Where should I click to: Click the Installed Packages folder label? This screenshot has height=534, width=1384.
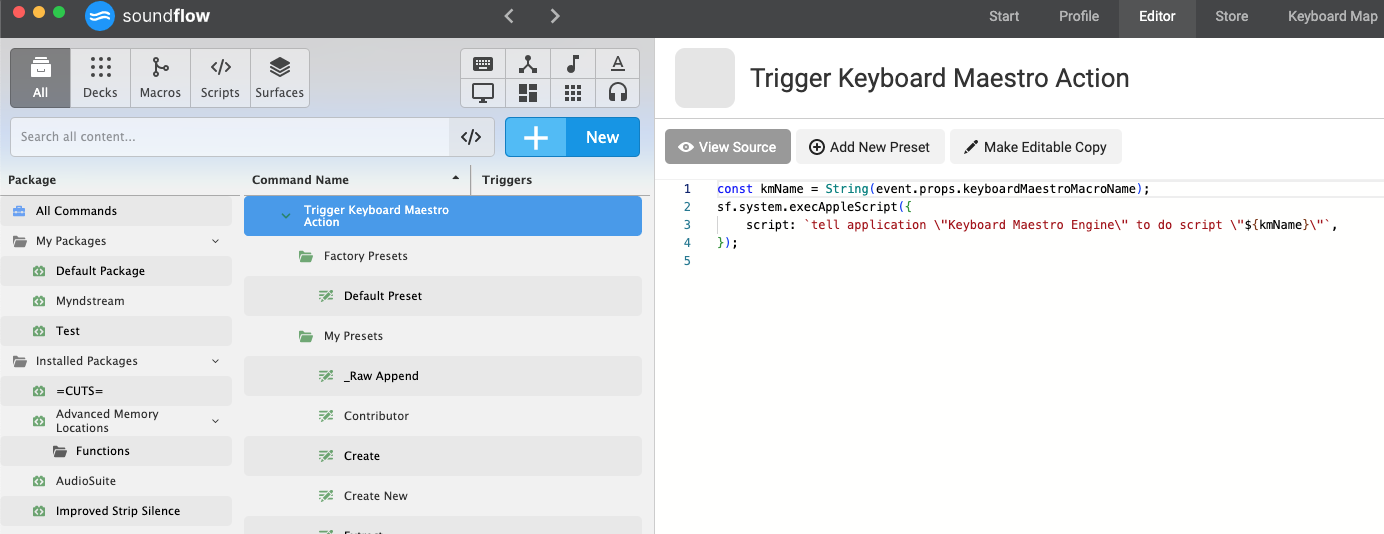(x=87, y=361)
